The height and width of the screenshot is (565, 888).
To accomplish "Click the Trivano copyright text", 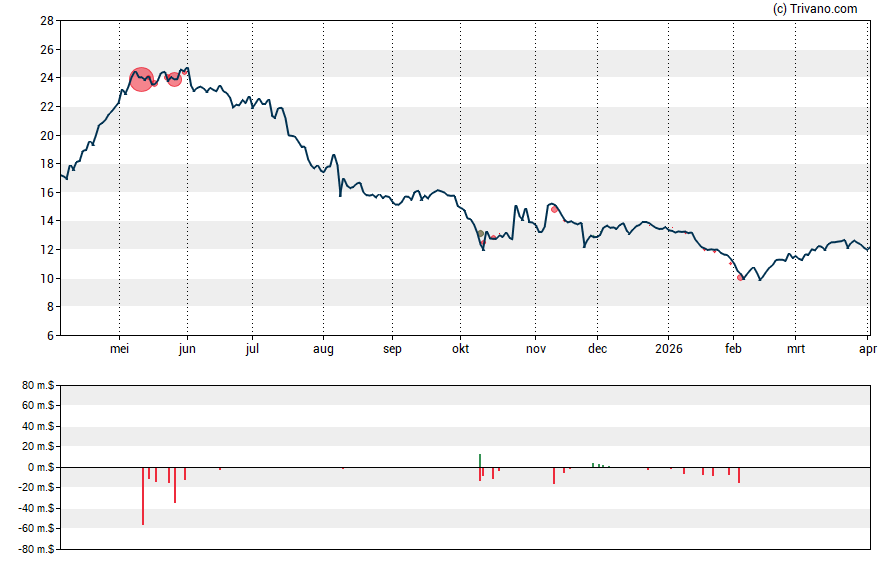I will (815, 9).
